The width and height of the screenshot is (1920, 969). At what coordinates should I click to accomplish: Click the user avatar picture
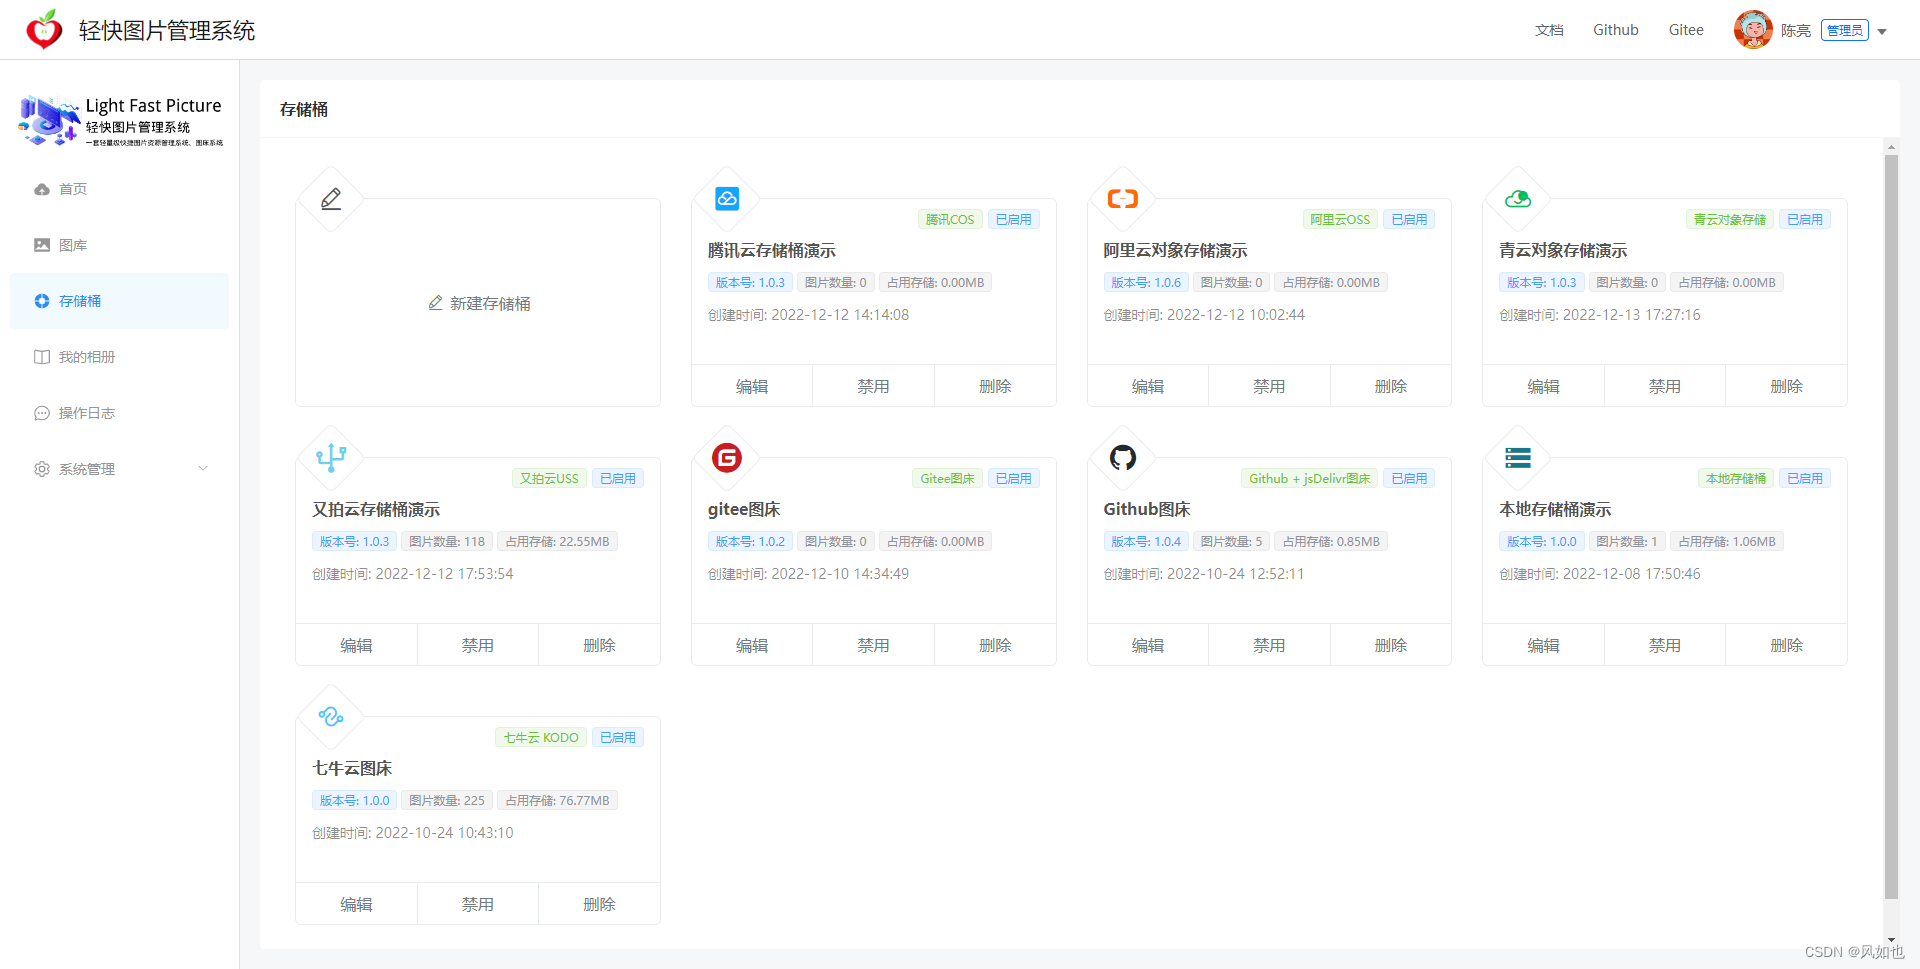(x=1753, y=30)
